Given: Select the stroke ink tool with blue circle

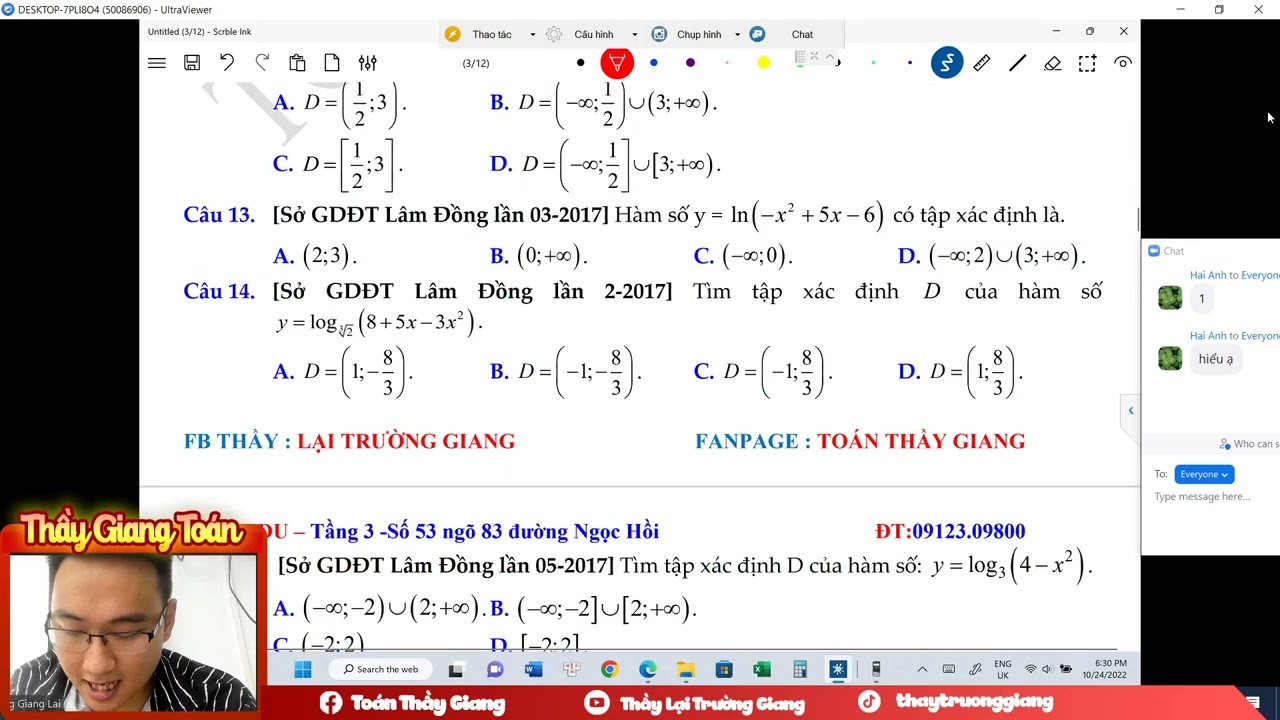Looking at the screenshot, I should 947,63.
